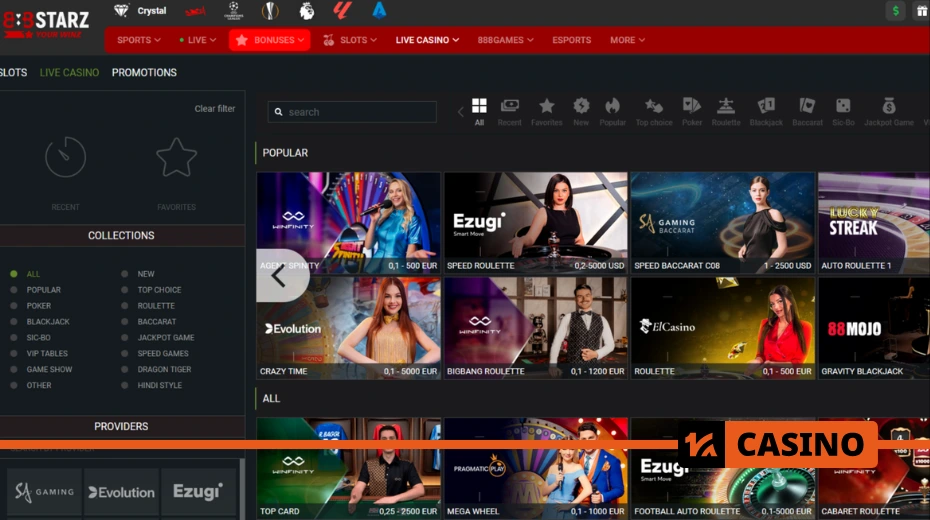Expand the Live Casino dropdown menu
Screen dimensions: 930x520
(x=427, y=40)
